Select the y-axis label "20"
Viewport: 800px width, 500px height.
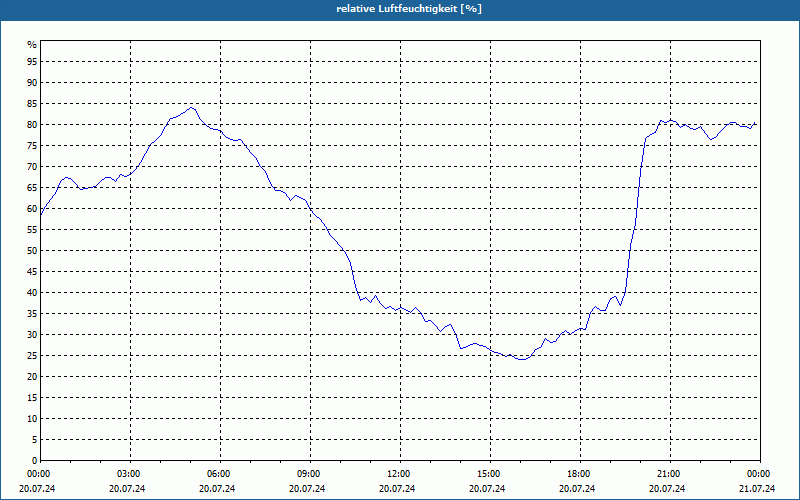click(x=32, y=377)
